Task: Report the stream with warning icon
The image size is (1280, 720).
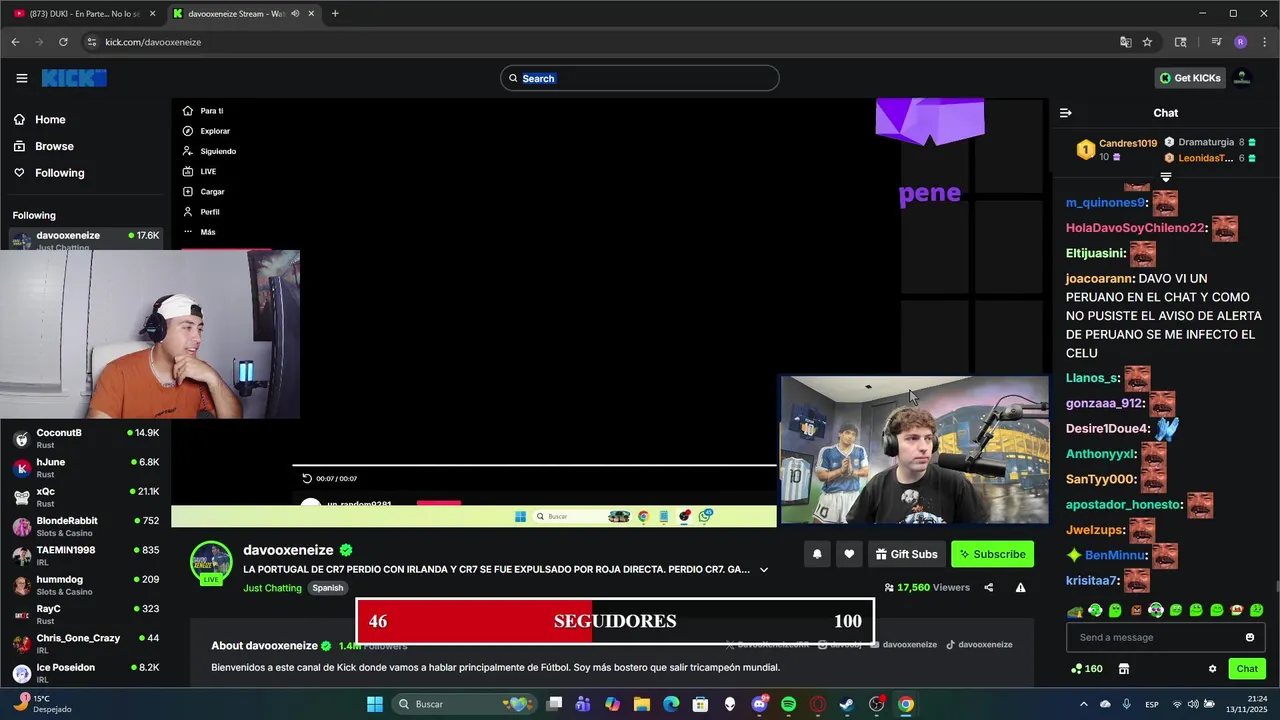Action: (1020, 588)
